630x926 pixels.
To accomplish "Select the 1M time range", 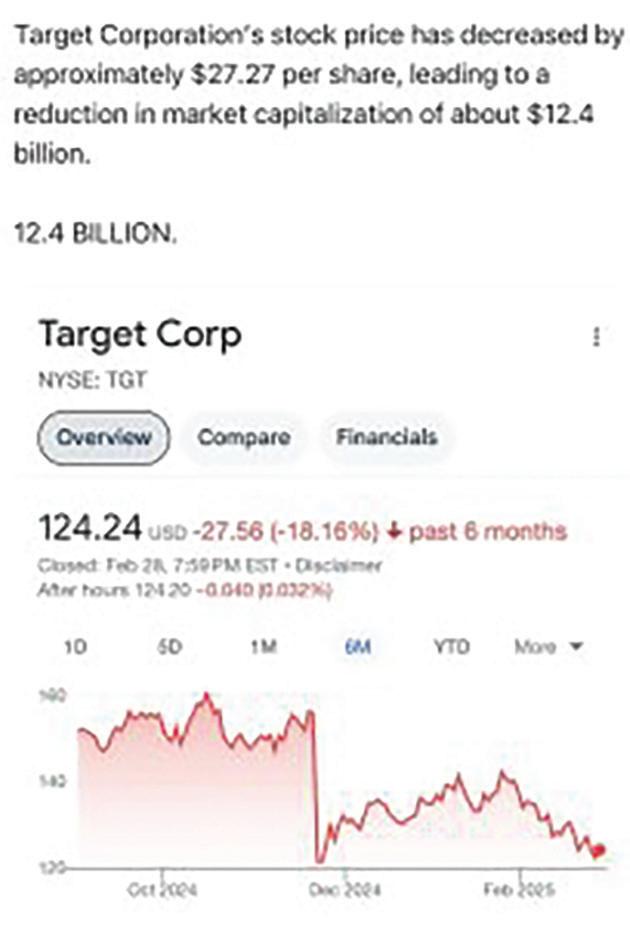I will [x=263, y=647].
